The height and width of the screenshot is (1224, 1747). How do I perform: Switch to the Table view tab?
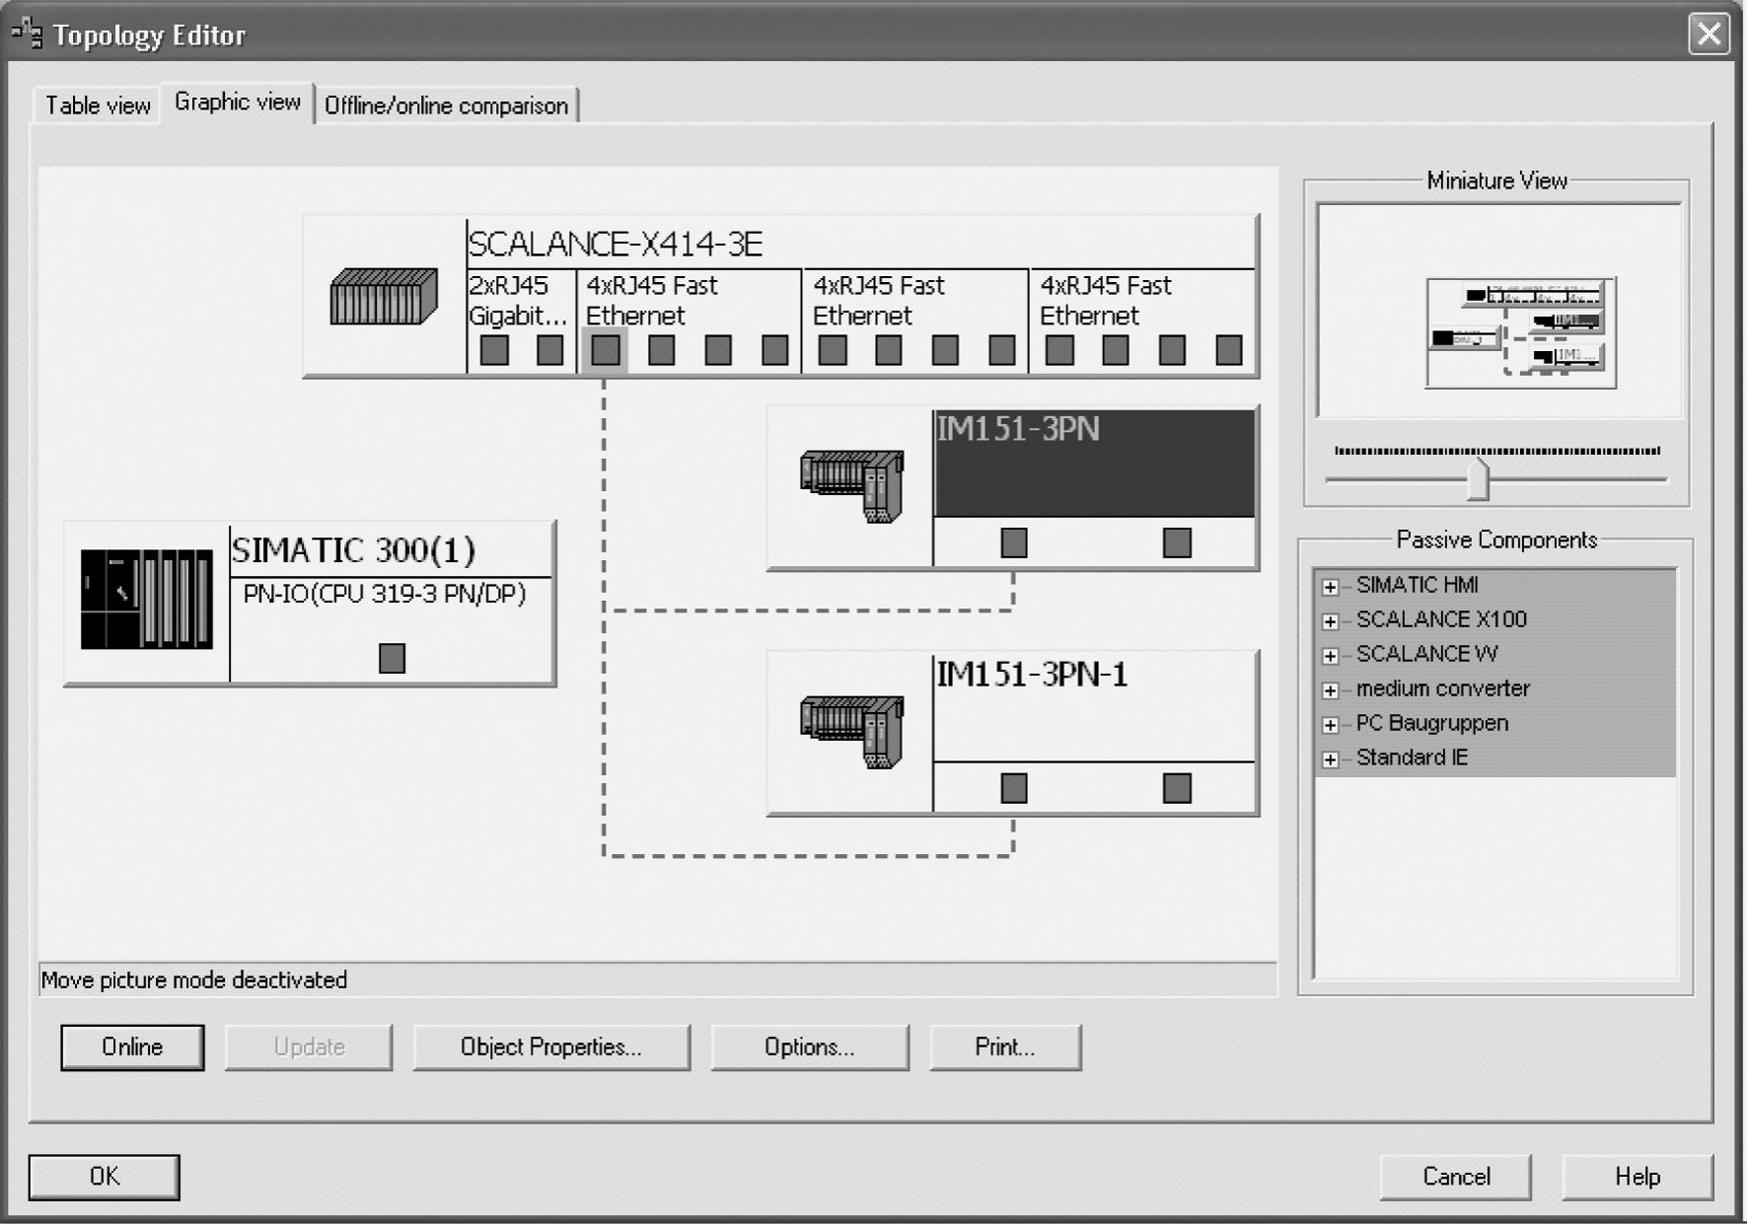pyautogui.click(x=97, y=105)
